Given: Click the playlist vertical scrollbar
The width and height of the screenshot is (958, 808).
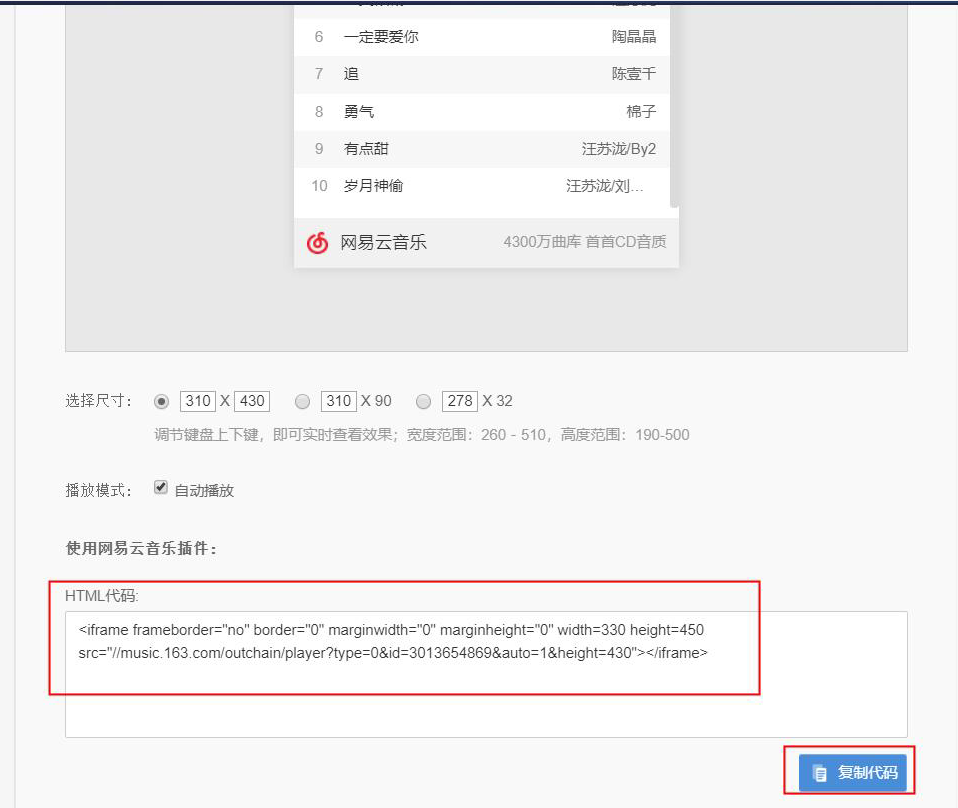Looking at the screenshot, I should pyautogui.click(x=675, y=107).
